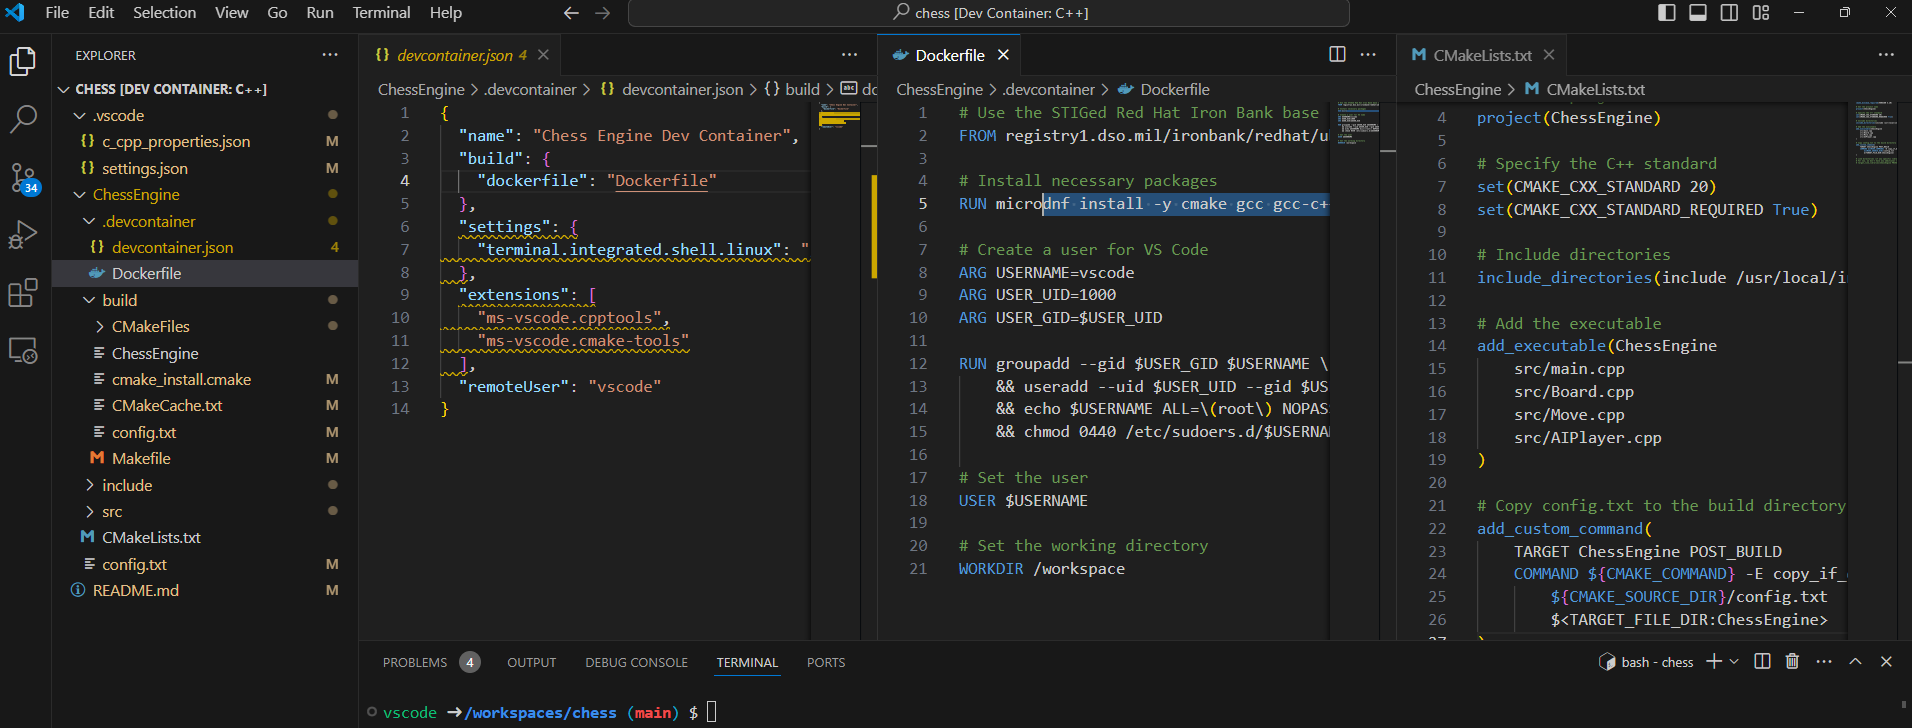
Task: Open the Run and Debug view
Action: tap(23, 236)
